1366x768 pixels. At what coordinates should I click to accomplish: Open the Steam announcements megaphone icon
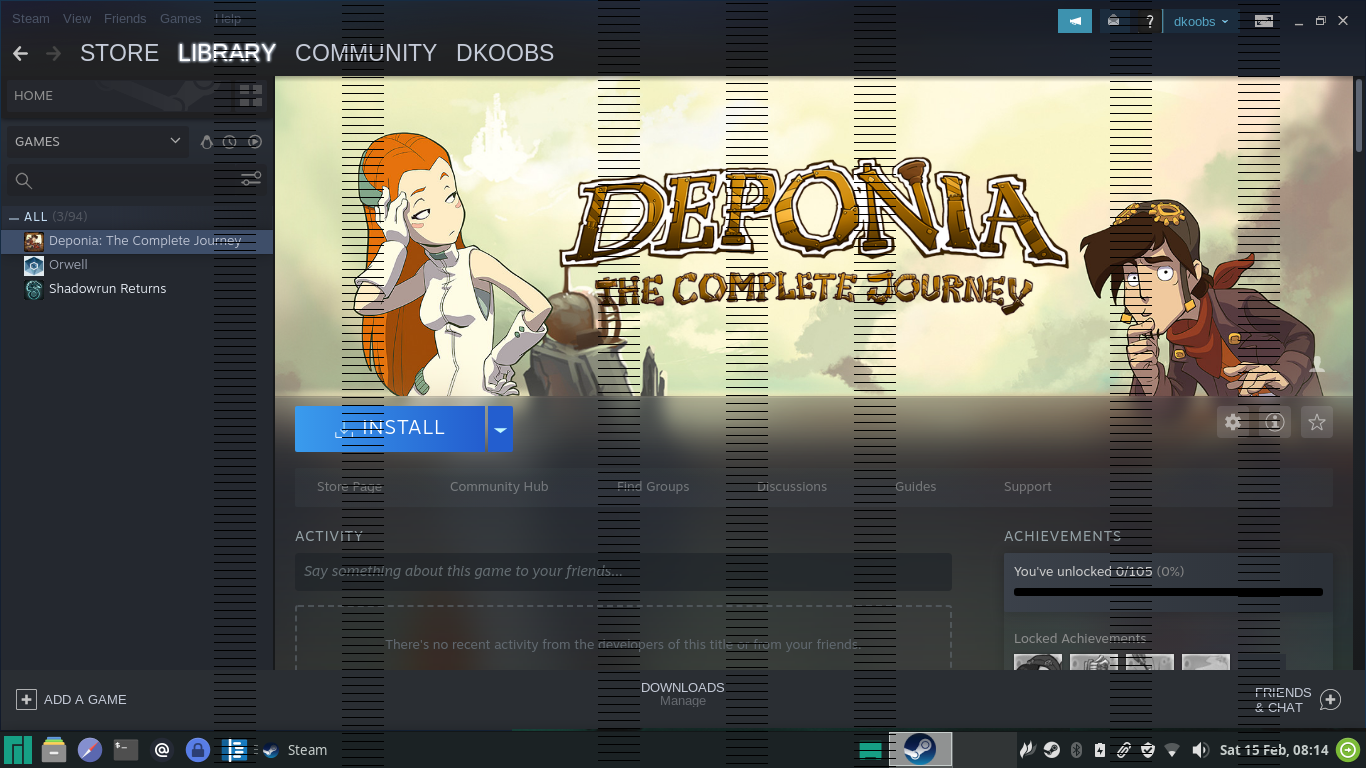pyautogui.click(x=1075, y=21)
